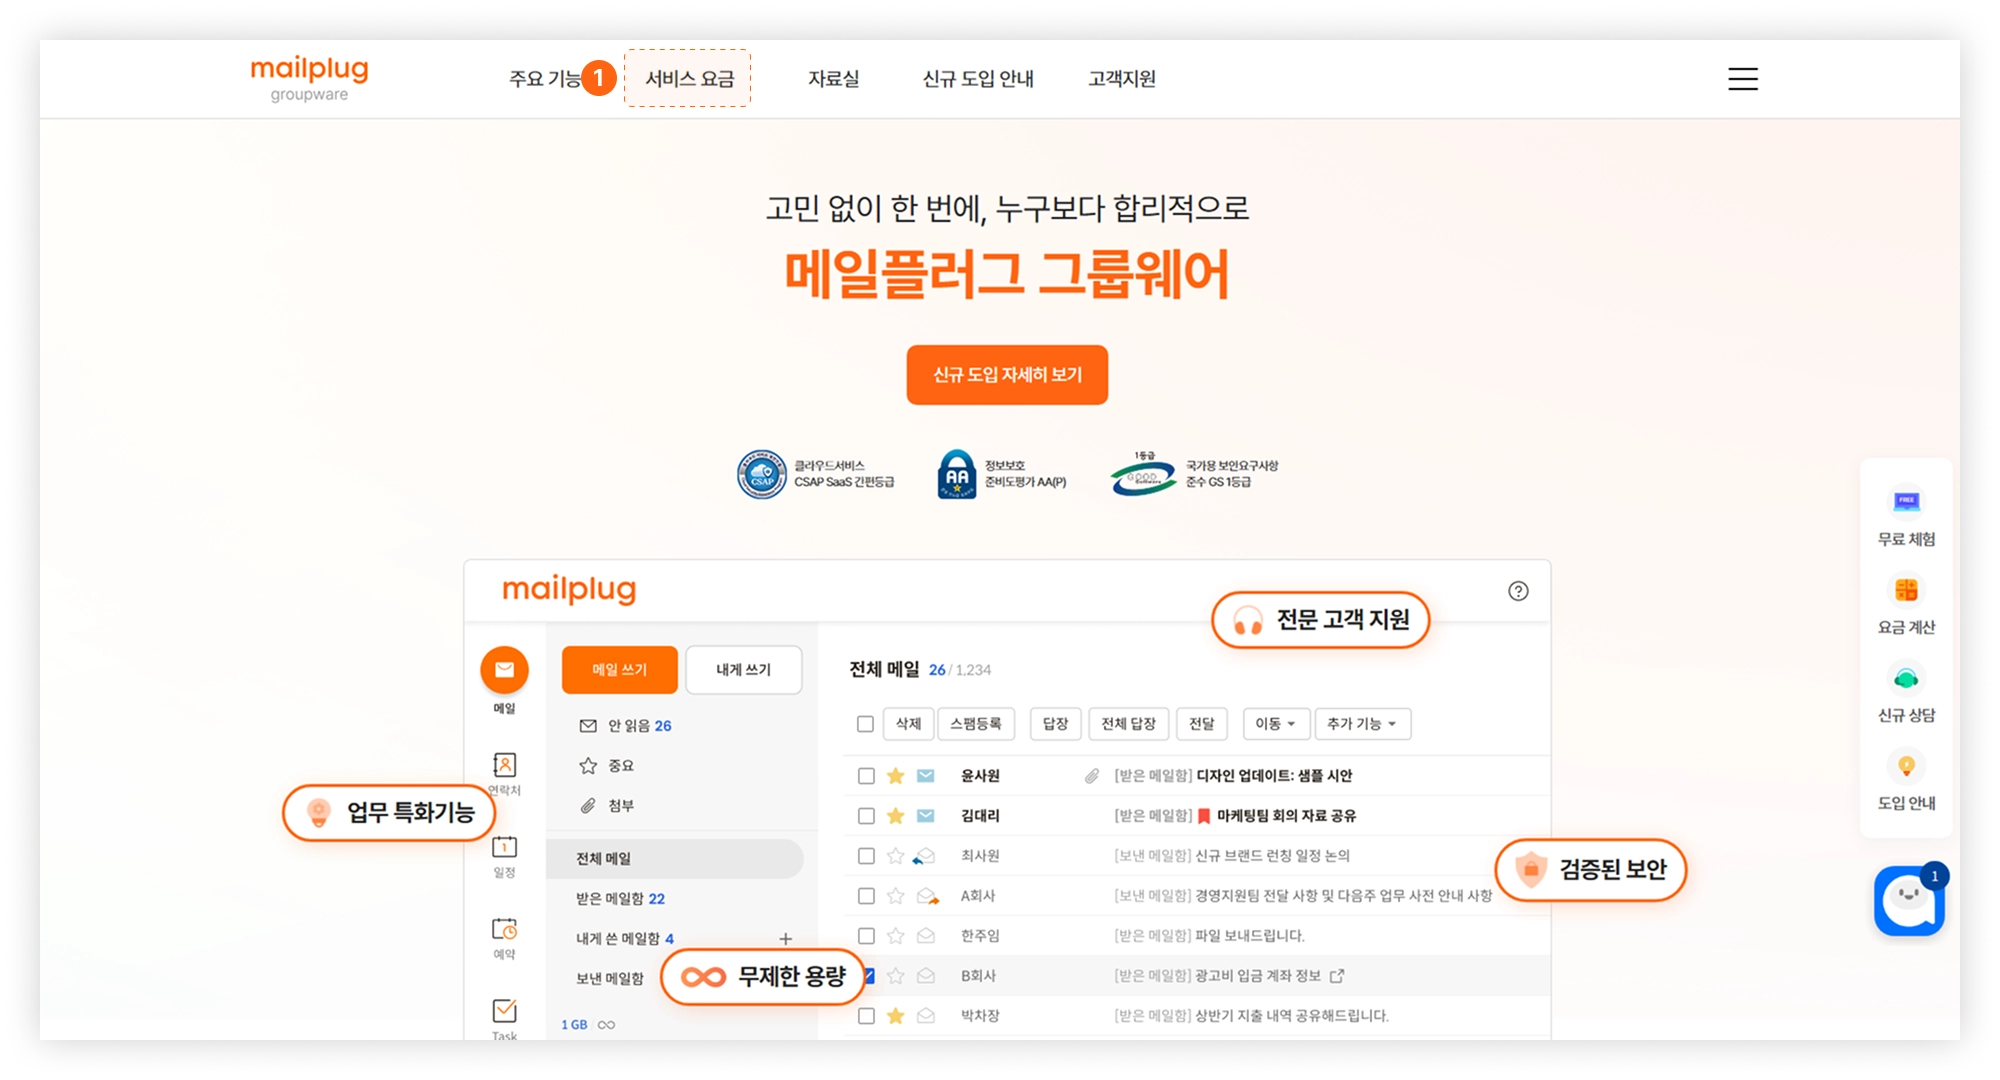Open the chatbot widget icon
Viewport: 2000px width, 1080px height.
click(x=1908, y=900)
